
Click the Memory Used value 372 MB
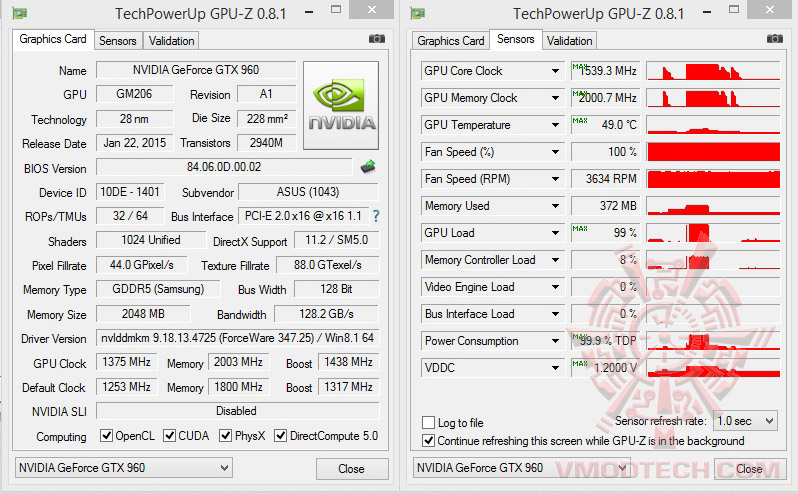click(x=605, y=206)
